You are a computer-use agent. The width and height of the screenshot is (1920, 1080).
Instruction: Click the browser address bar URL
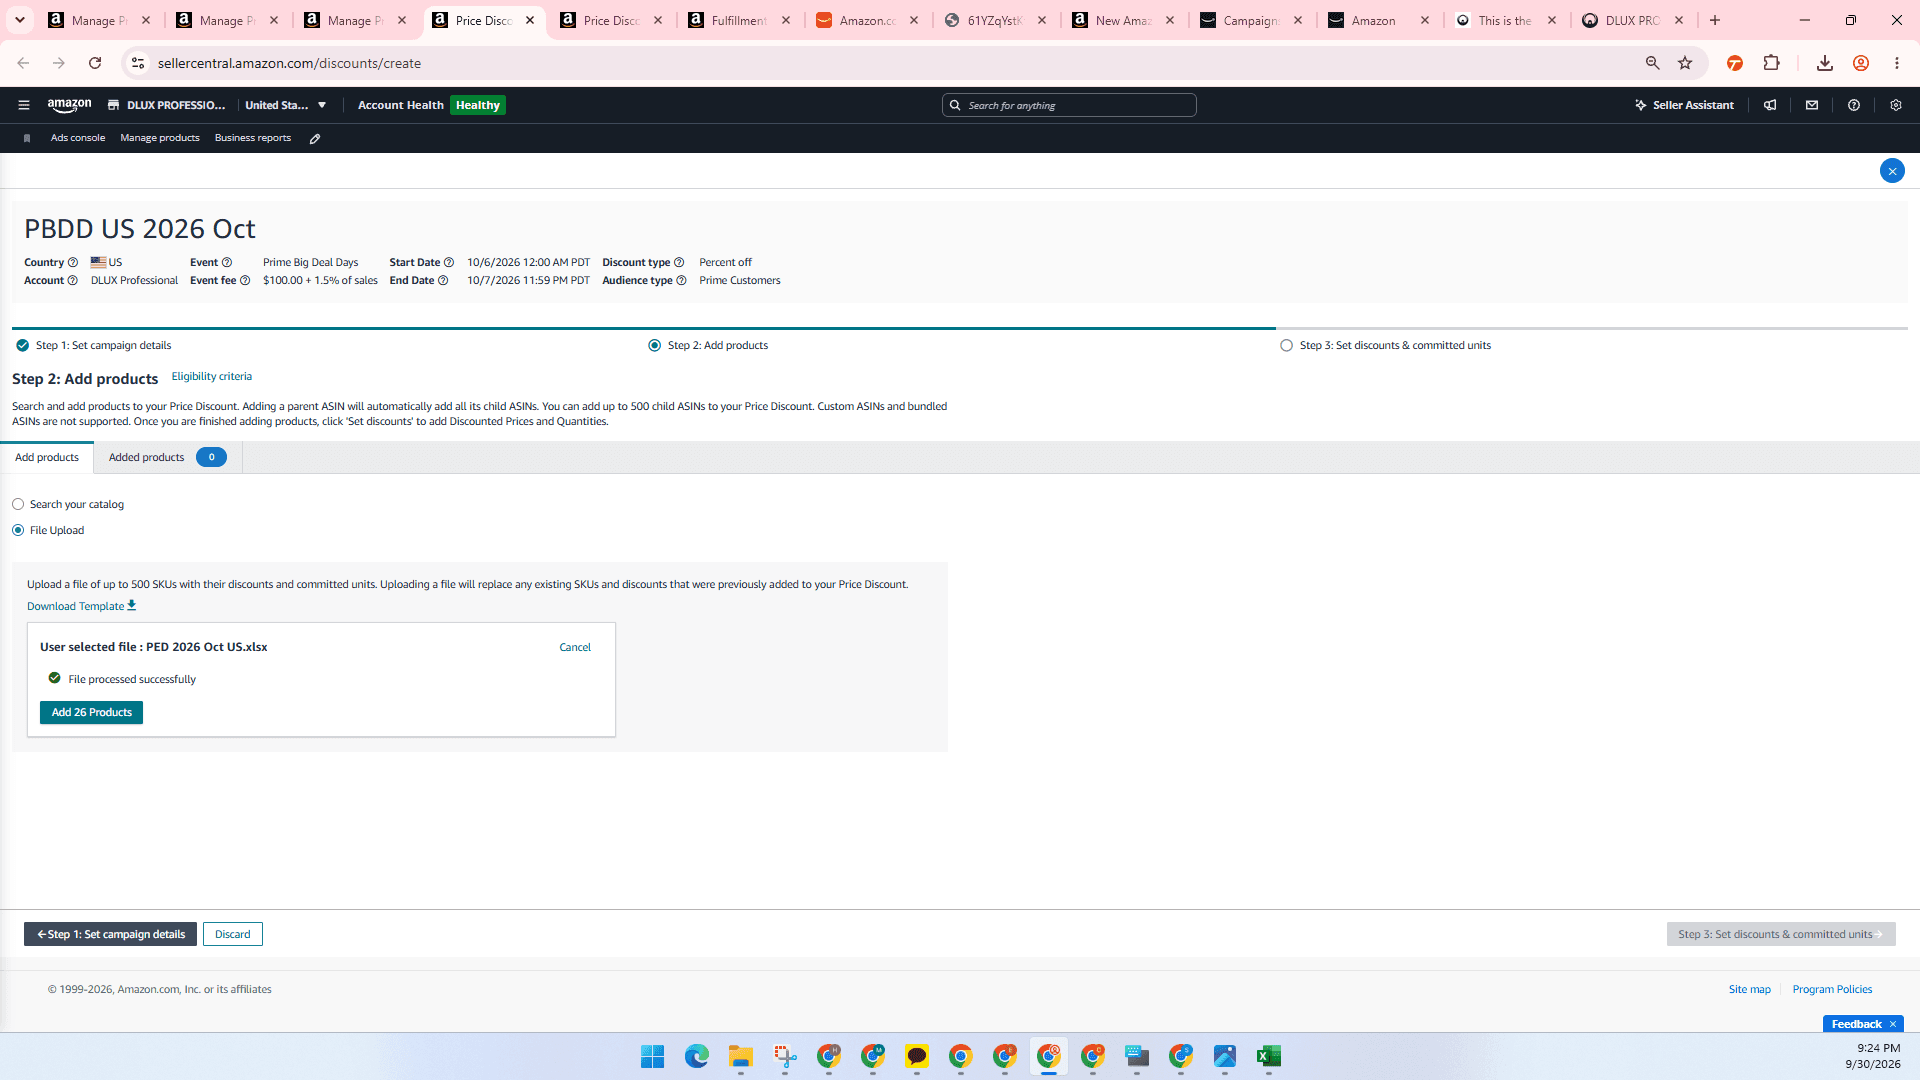(x=289, y=63)
